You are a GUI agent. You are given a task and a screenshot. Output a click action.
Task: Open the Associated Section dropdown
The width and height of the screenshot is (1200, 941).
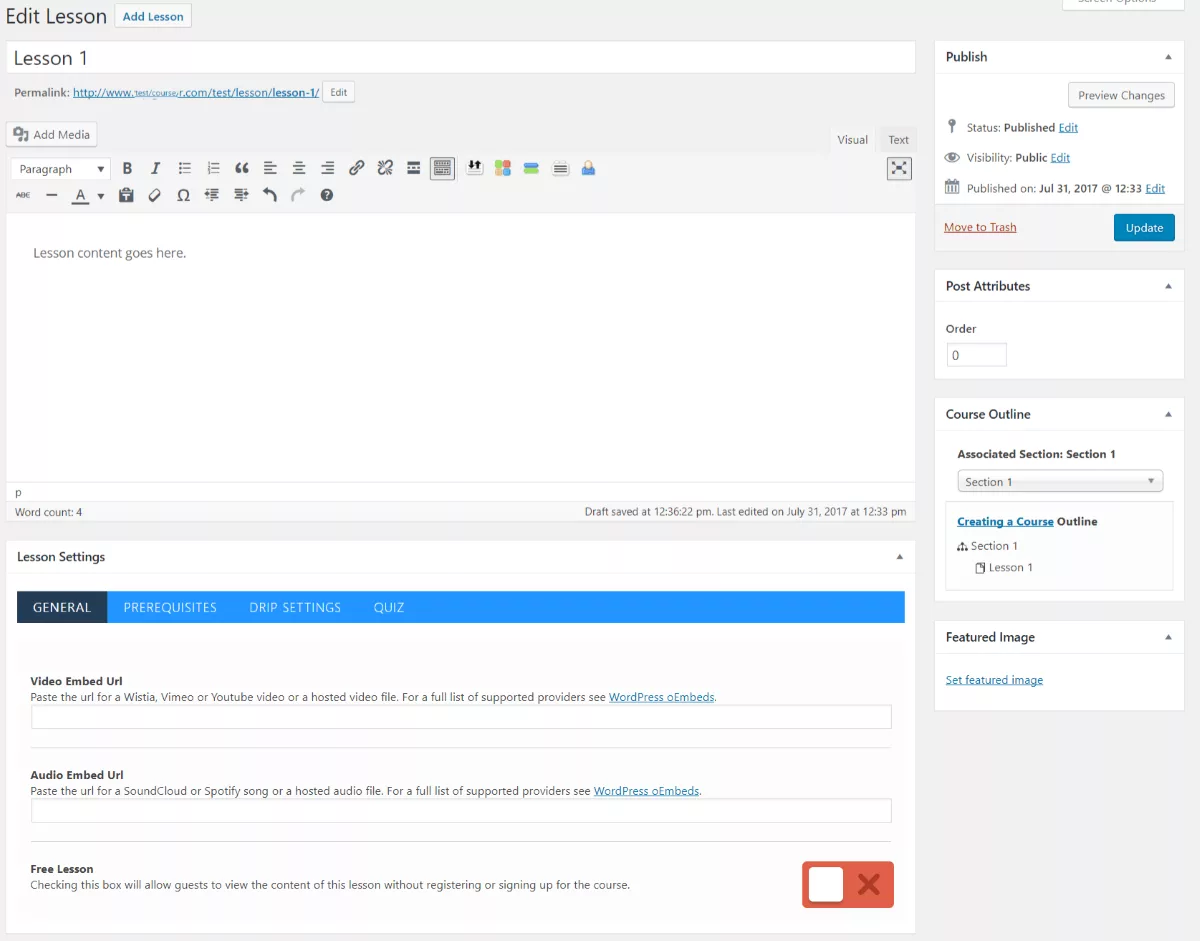point(1060,481)
